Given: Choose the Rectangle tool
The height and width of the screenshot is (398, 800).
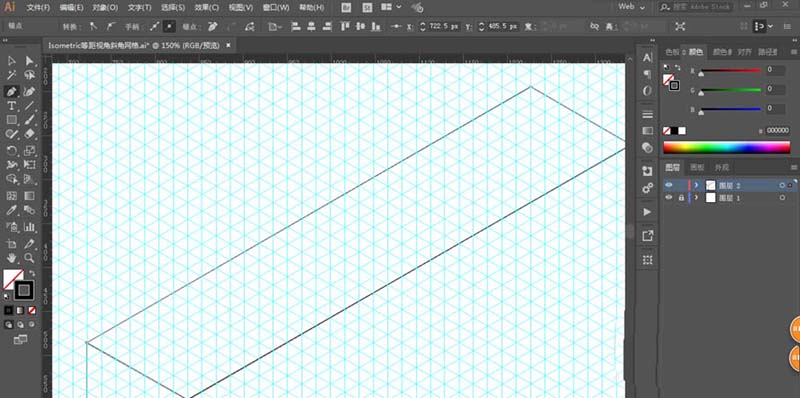Looking at the screenshot, I should (x=11, y=120).
